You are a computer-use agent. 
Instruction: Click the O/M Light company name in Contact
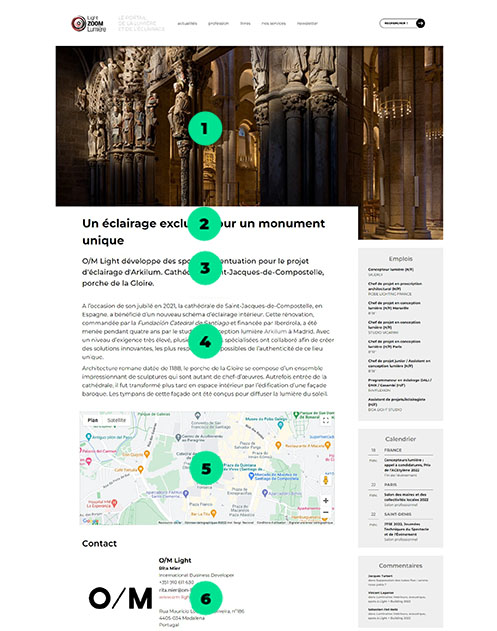point(175,560)
